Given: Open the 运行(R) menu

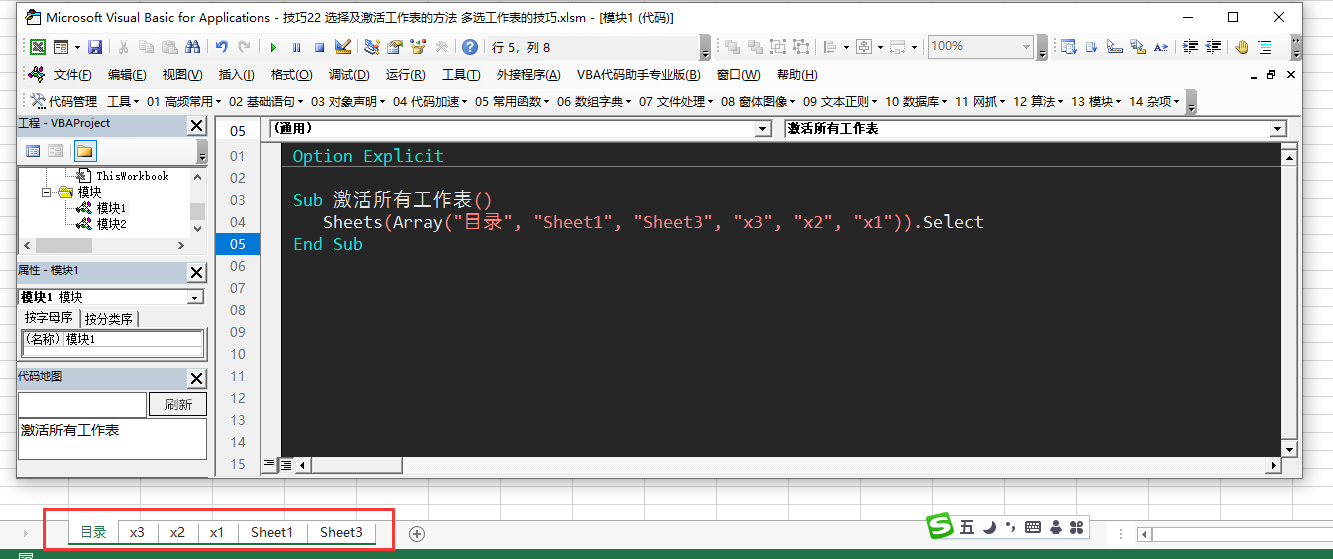Looking at the screenshot, I should click(405, 75).
